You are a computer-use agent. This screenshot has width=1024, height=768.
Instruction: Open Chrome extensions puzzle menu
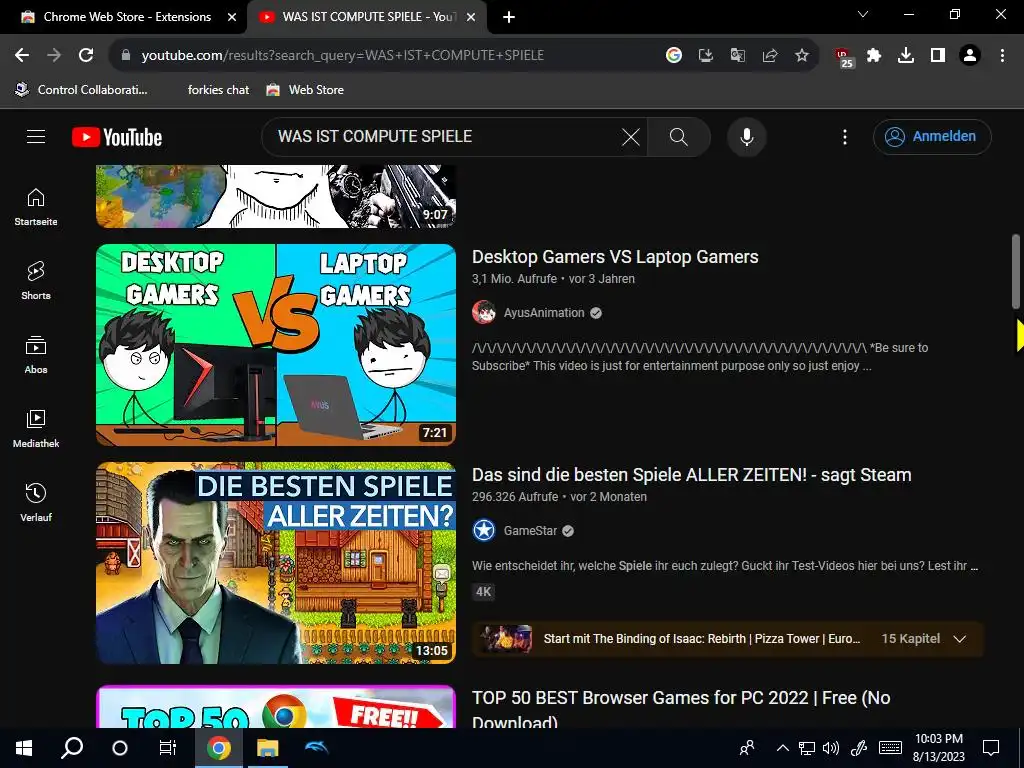pos(874,55)
